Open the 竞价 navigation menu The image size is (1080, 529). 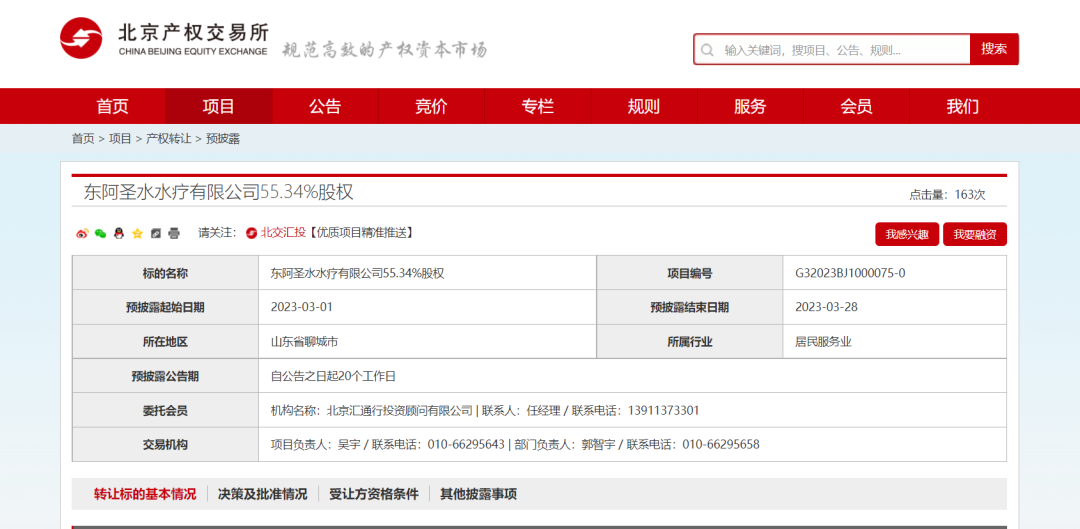(x=431, y=106)
